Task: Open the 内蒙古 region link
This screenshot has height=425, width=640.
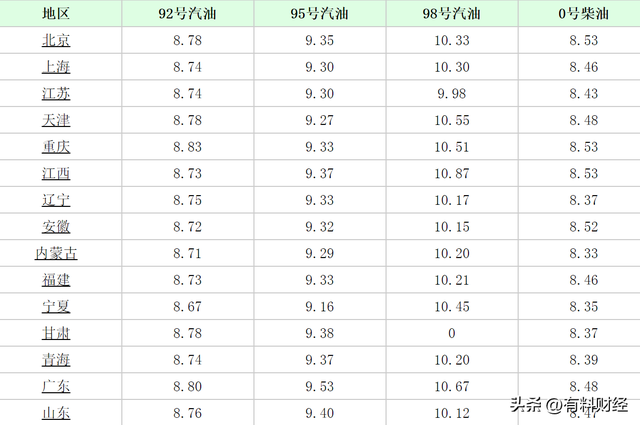Action: 56,253
